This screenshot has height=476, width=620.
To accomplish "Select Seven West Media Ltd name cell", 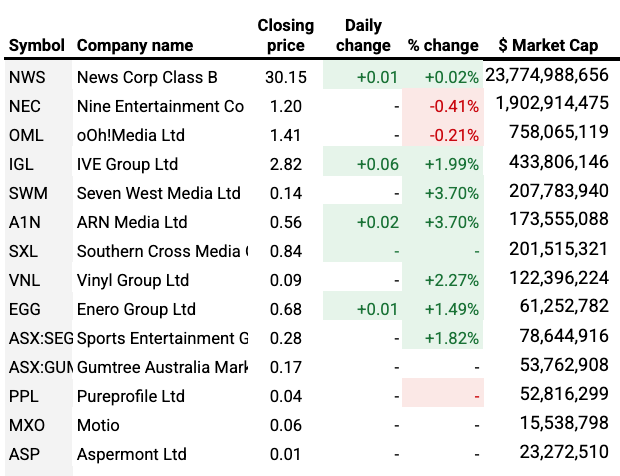I will [158, 193].
